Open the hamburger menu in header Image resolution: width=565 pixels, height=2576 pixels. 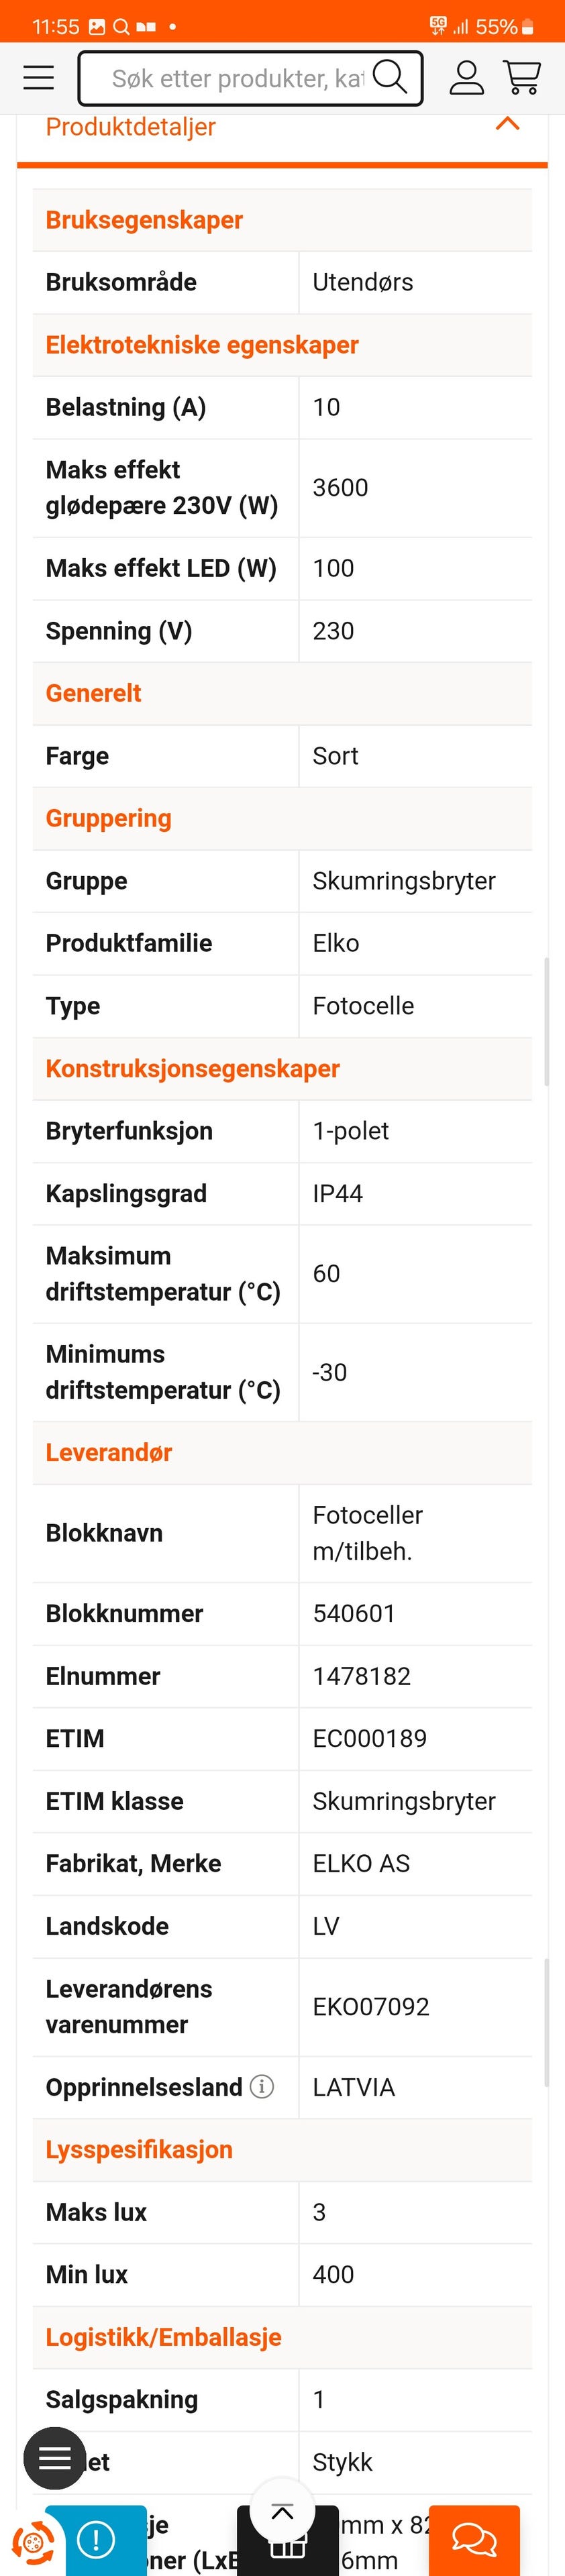coord(39,78)
